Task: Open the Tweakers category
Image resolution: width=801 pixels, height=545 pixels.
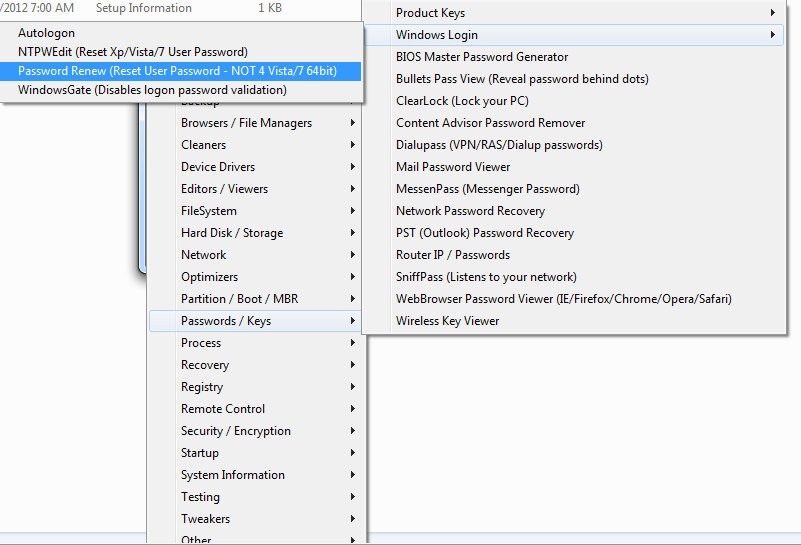Action: 255,518
